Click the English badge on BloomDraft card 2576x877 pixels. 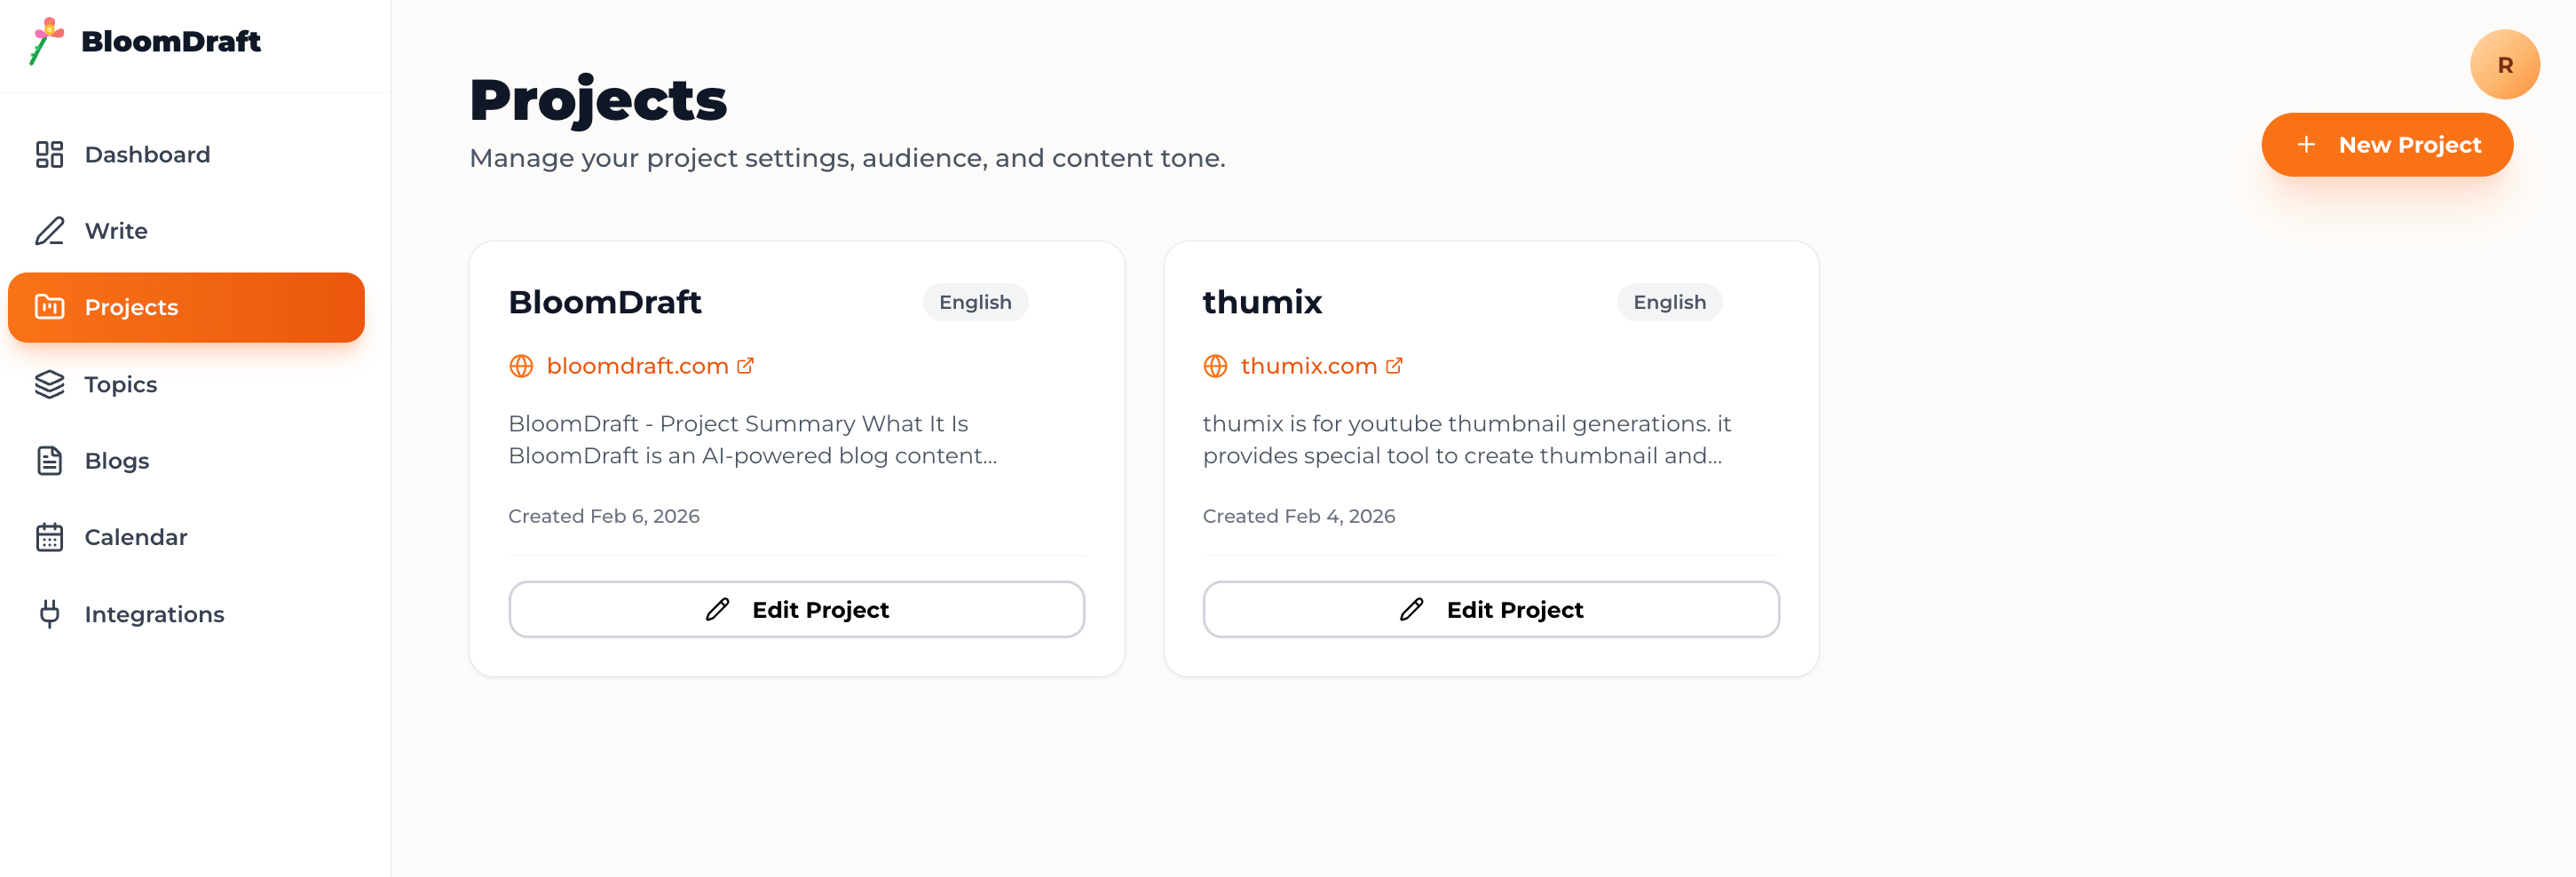click(x=974, y=302)
